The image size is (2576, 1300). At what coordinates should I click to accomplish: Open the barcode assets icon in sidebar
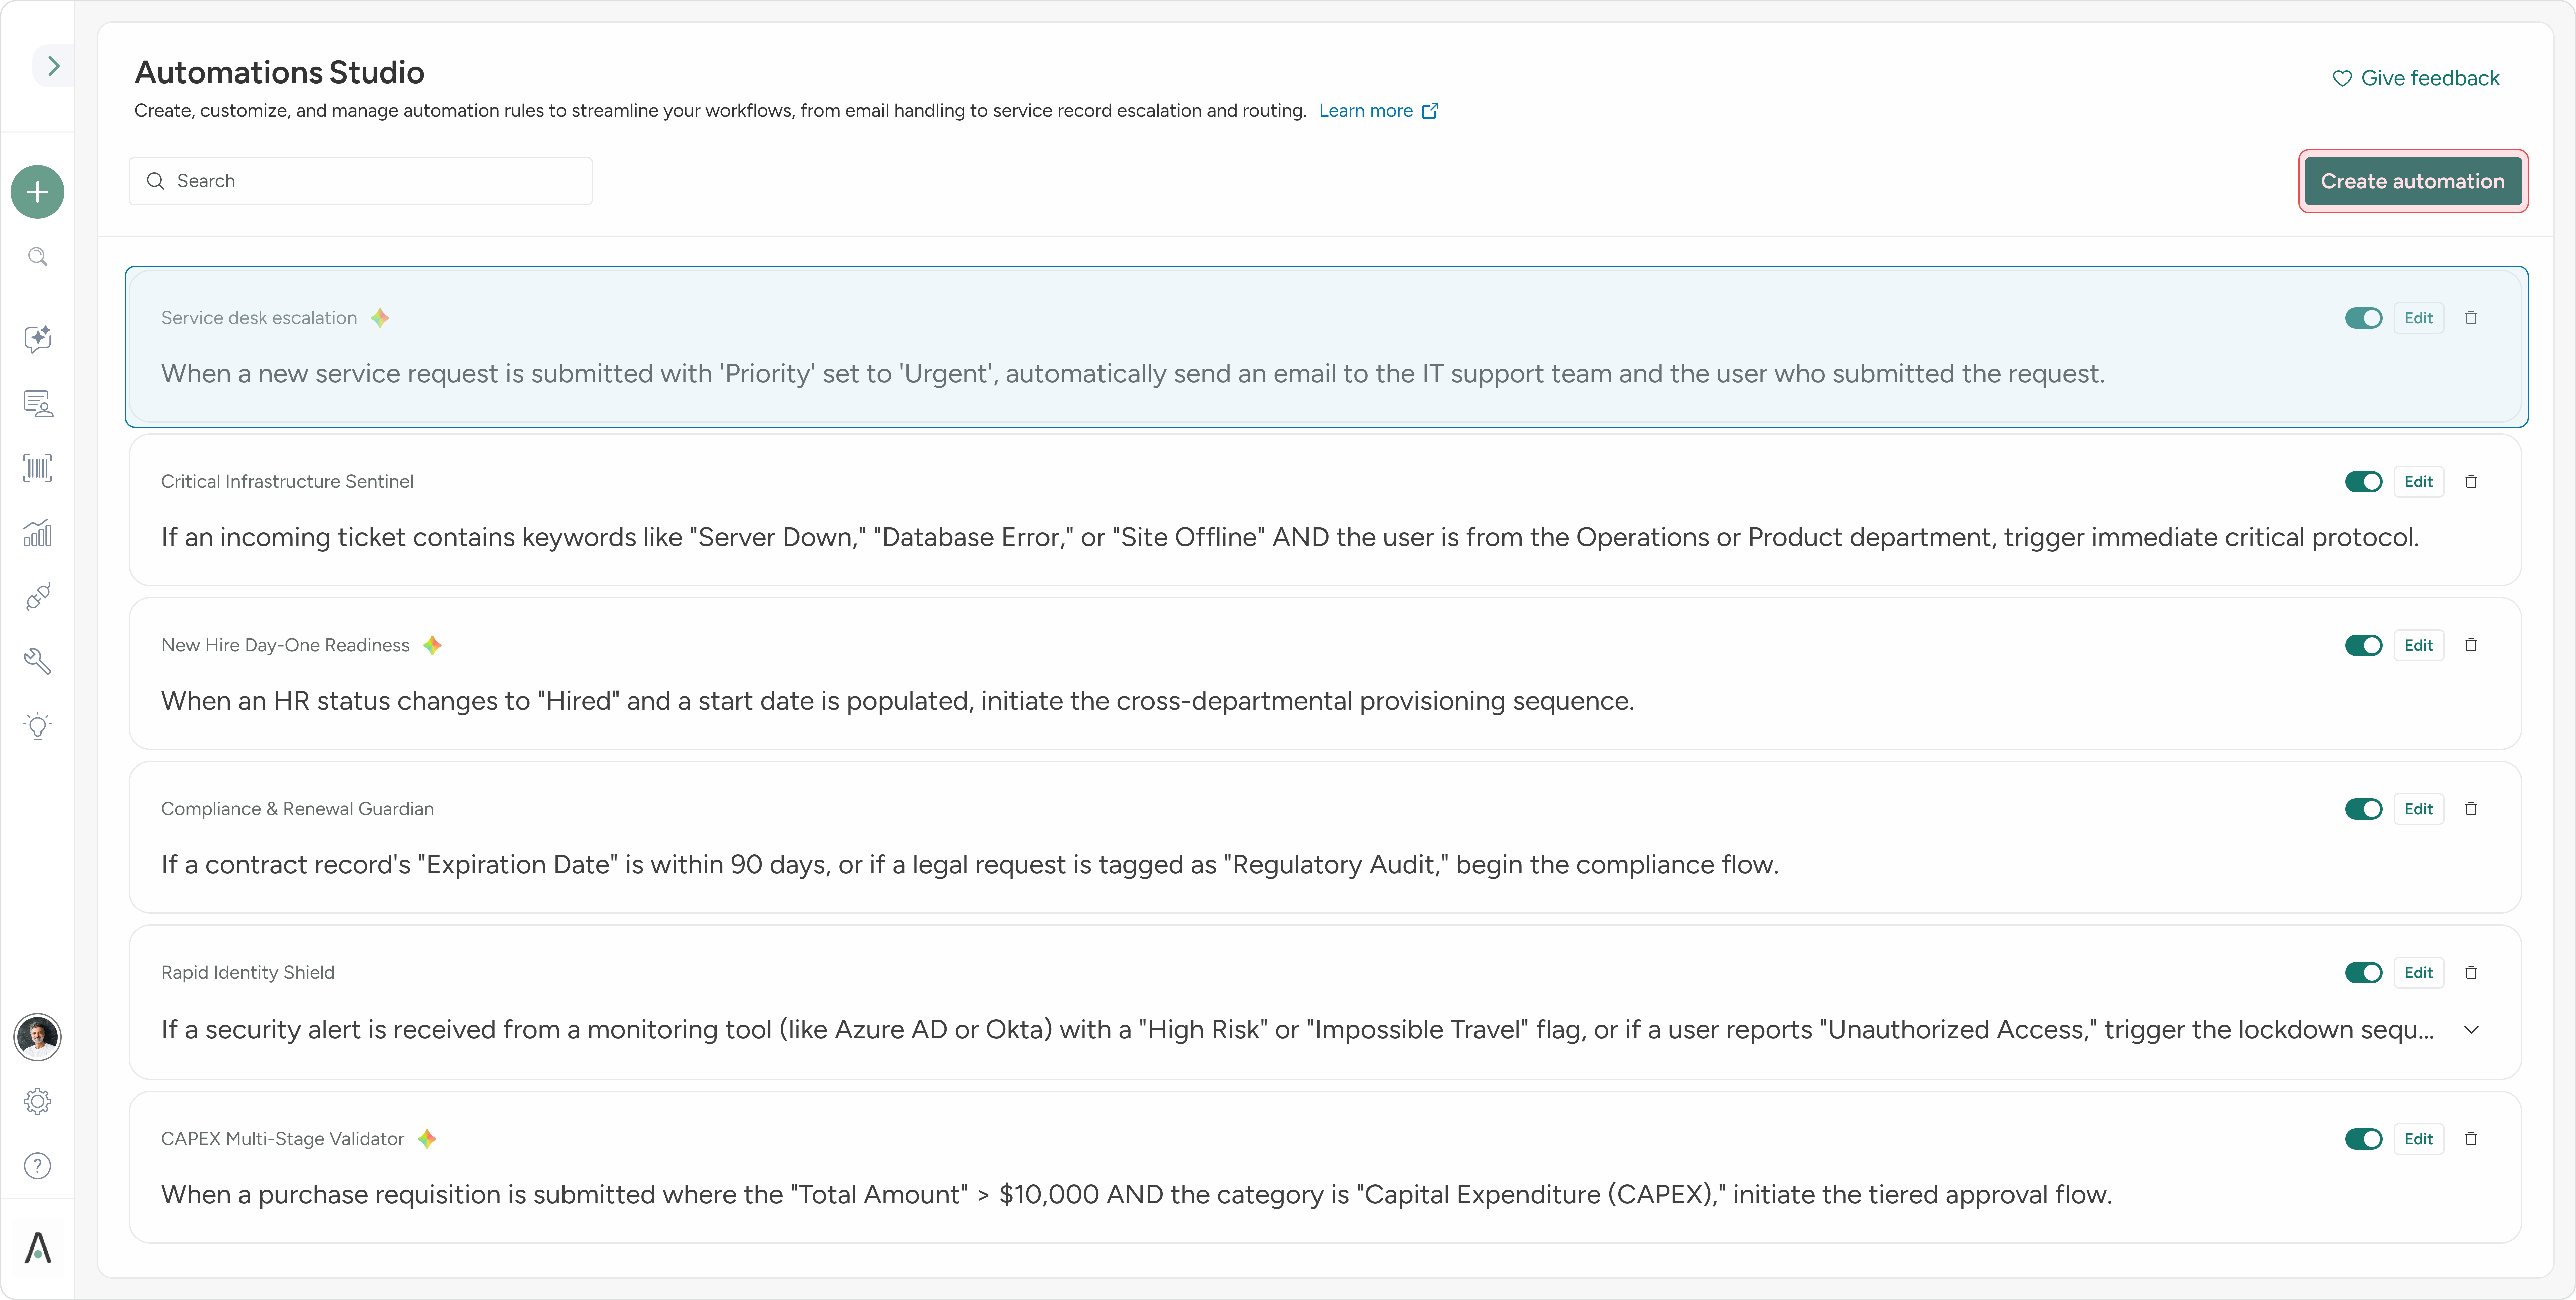coord(37,468)
